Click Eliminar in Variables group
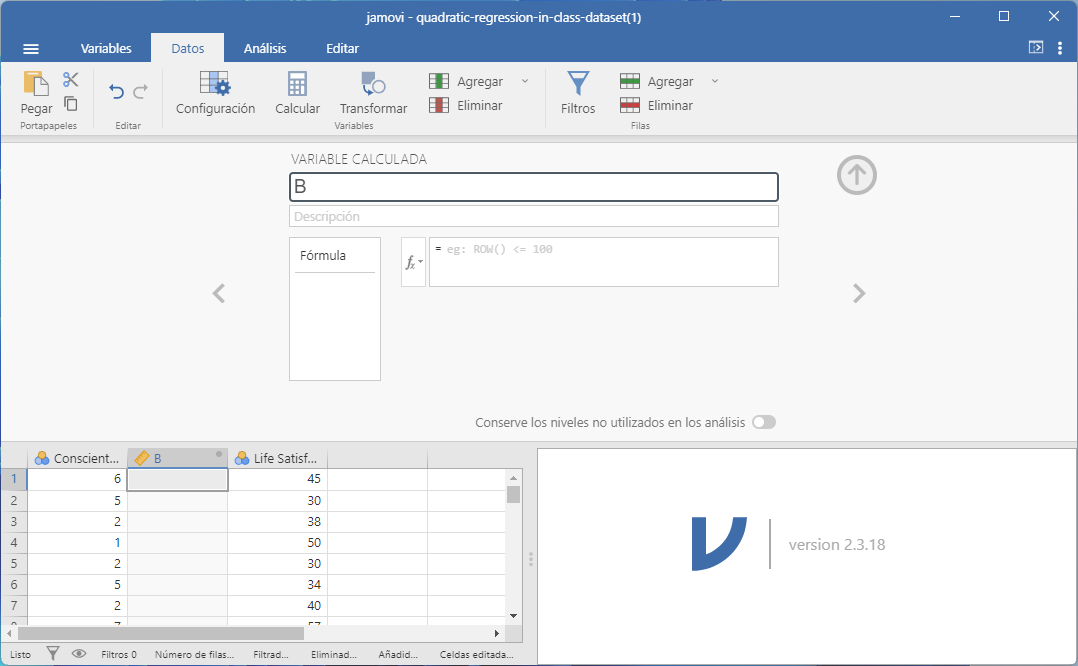This screenshot has height=666, width=1078. point(467,105)
